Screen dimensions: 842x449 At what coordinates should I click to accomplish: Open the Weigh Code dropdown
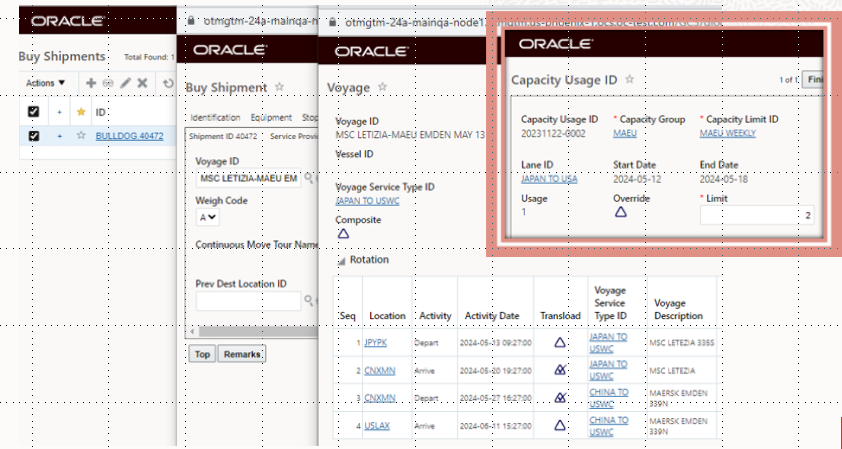tap(207, 217)
